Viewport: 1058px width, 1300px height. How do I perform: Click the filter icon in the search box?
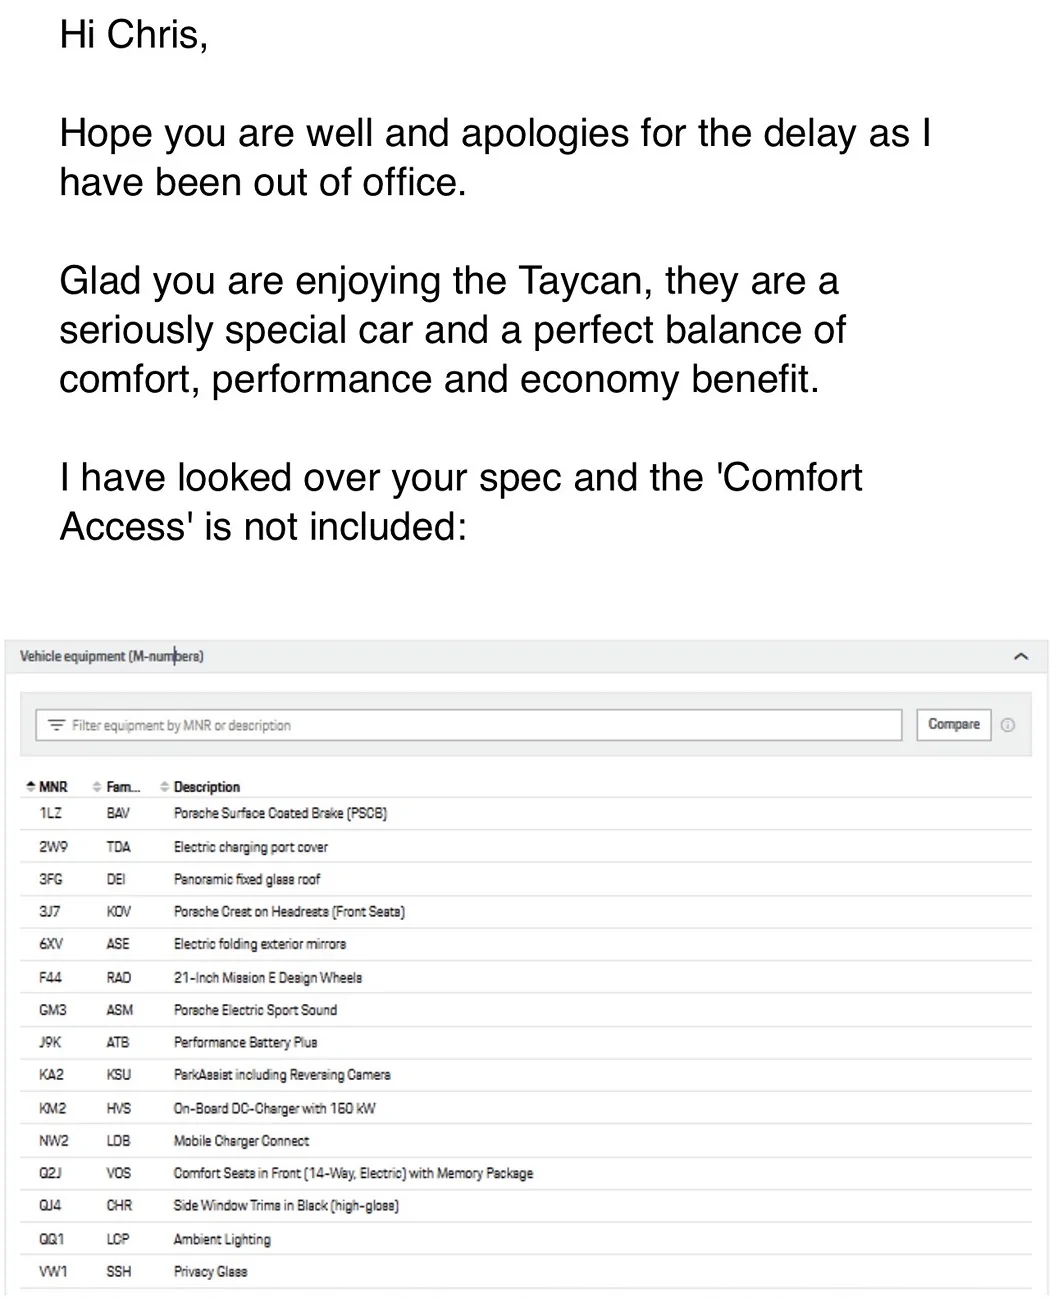[x=56, y=725]
